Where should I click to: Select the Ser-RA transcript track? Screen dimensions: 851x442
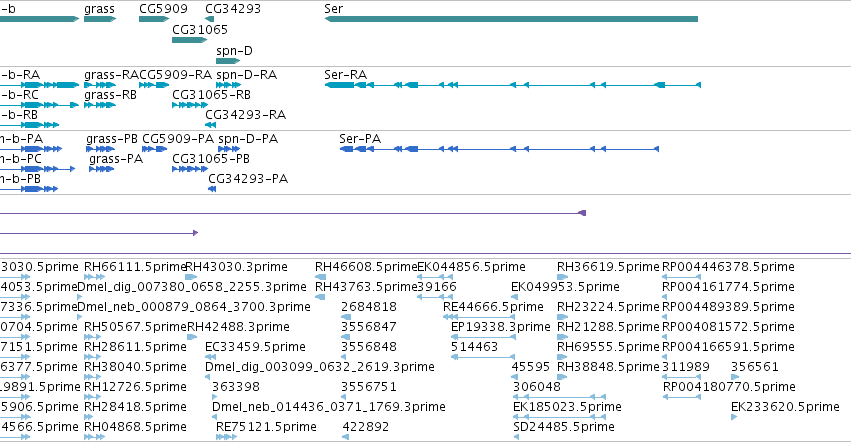pyautogui.click(x=512, y=85)
